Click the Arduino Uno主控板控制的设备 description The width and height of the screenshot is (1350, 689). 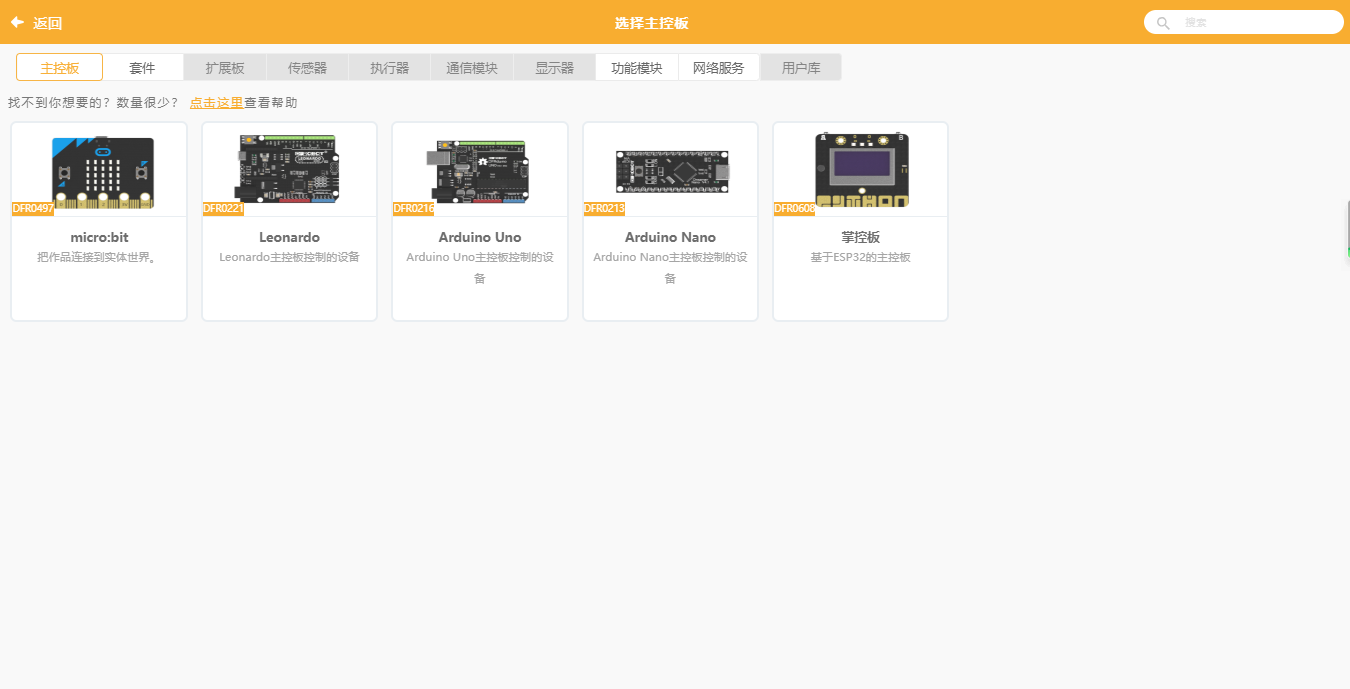point(480,267)
